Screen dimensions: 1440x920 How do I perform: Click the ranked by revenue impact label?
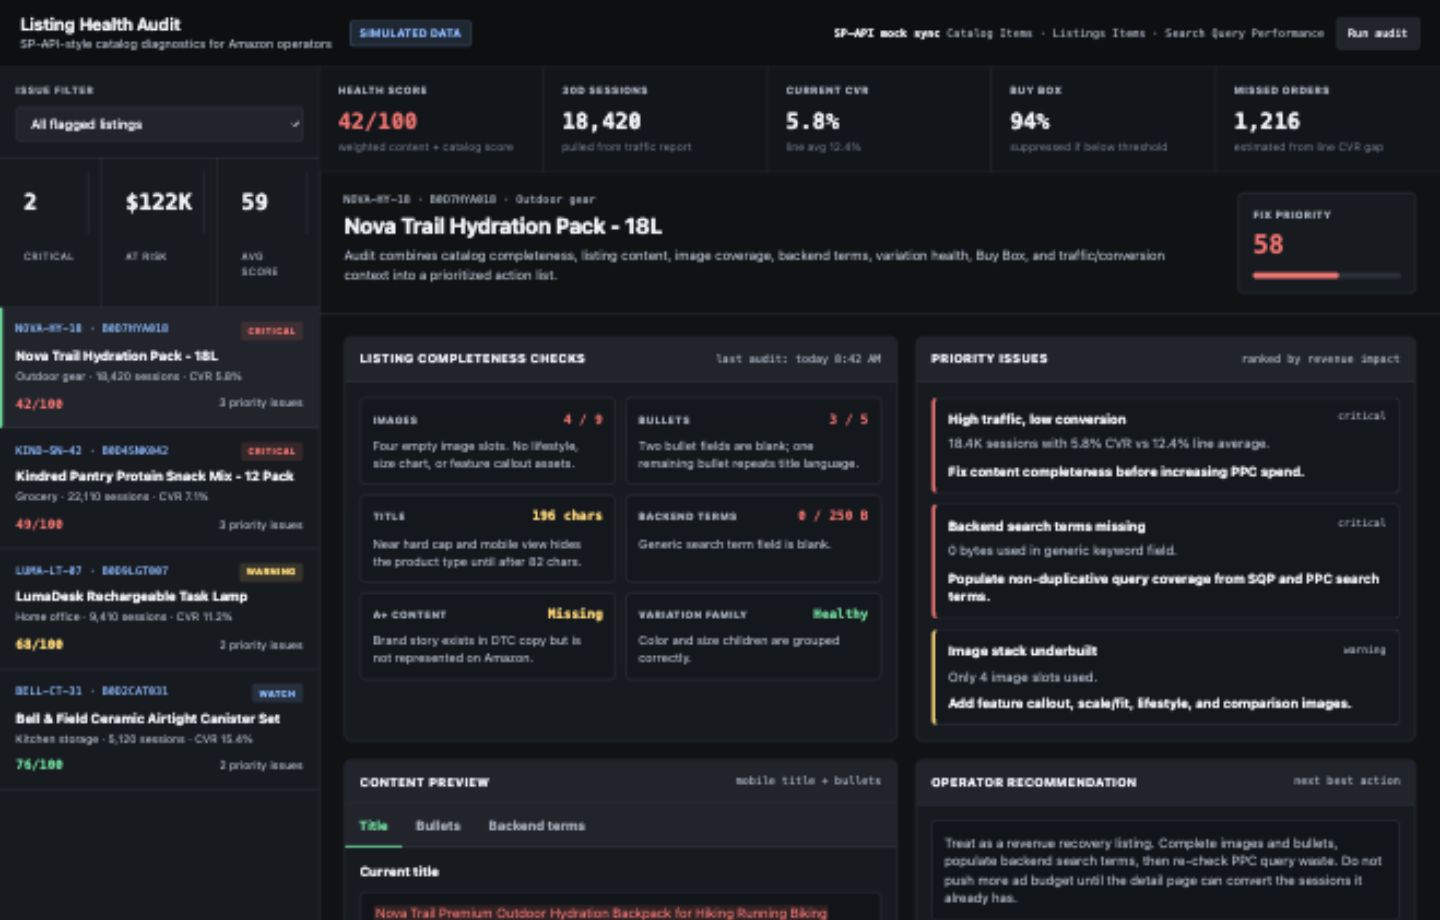coord(1320,358)
